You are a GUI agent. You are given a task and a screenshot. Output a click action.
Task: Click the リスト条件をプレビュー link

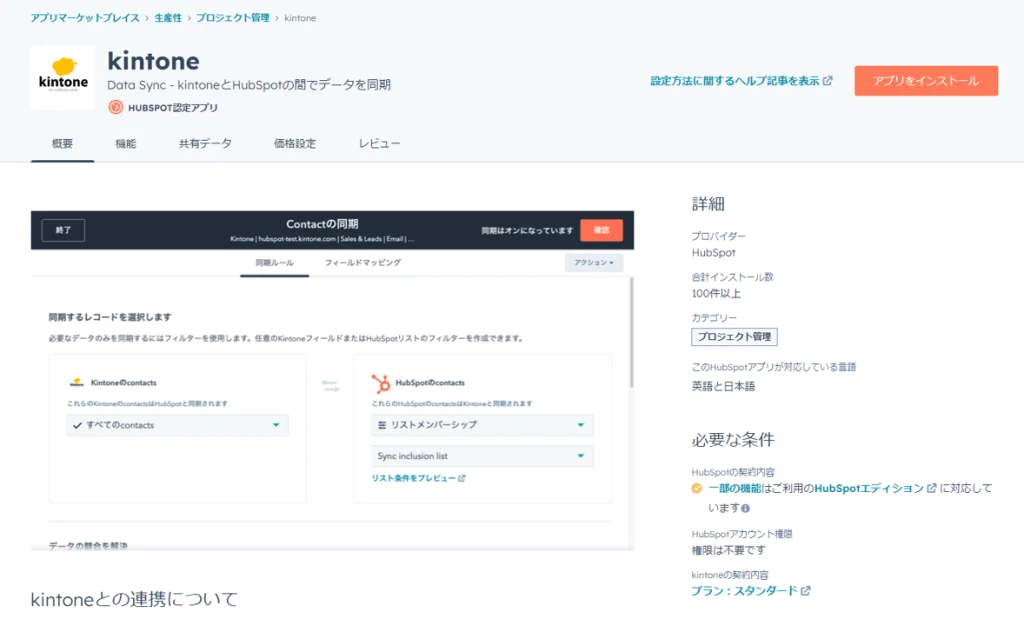point(413,478)
